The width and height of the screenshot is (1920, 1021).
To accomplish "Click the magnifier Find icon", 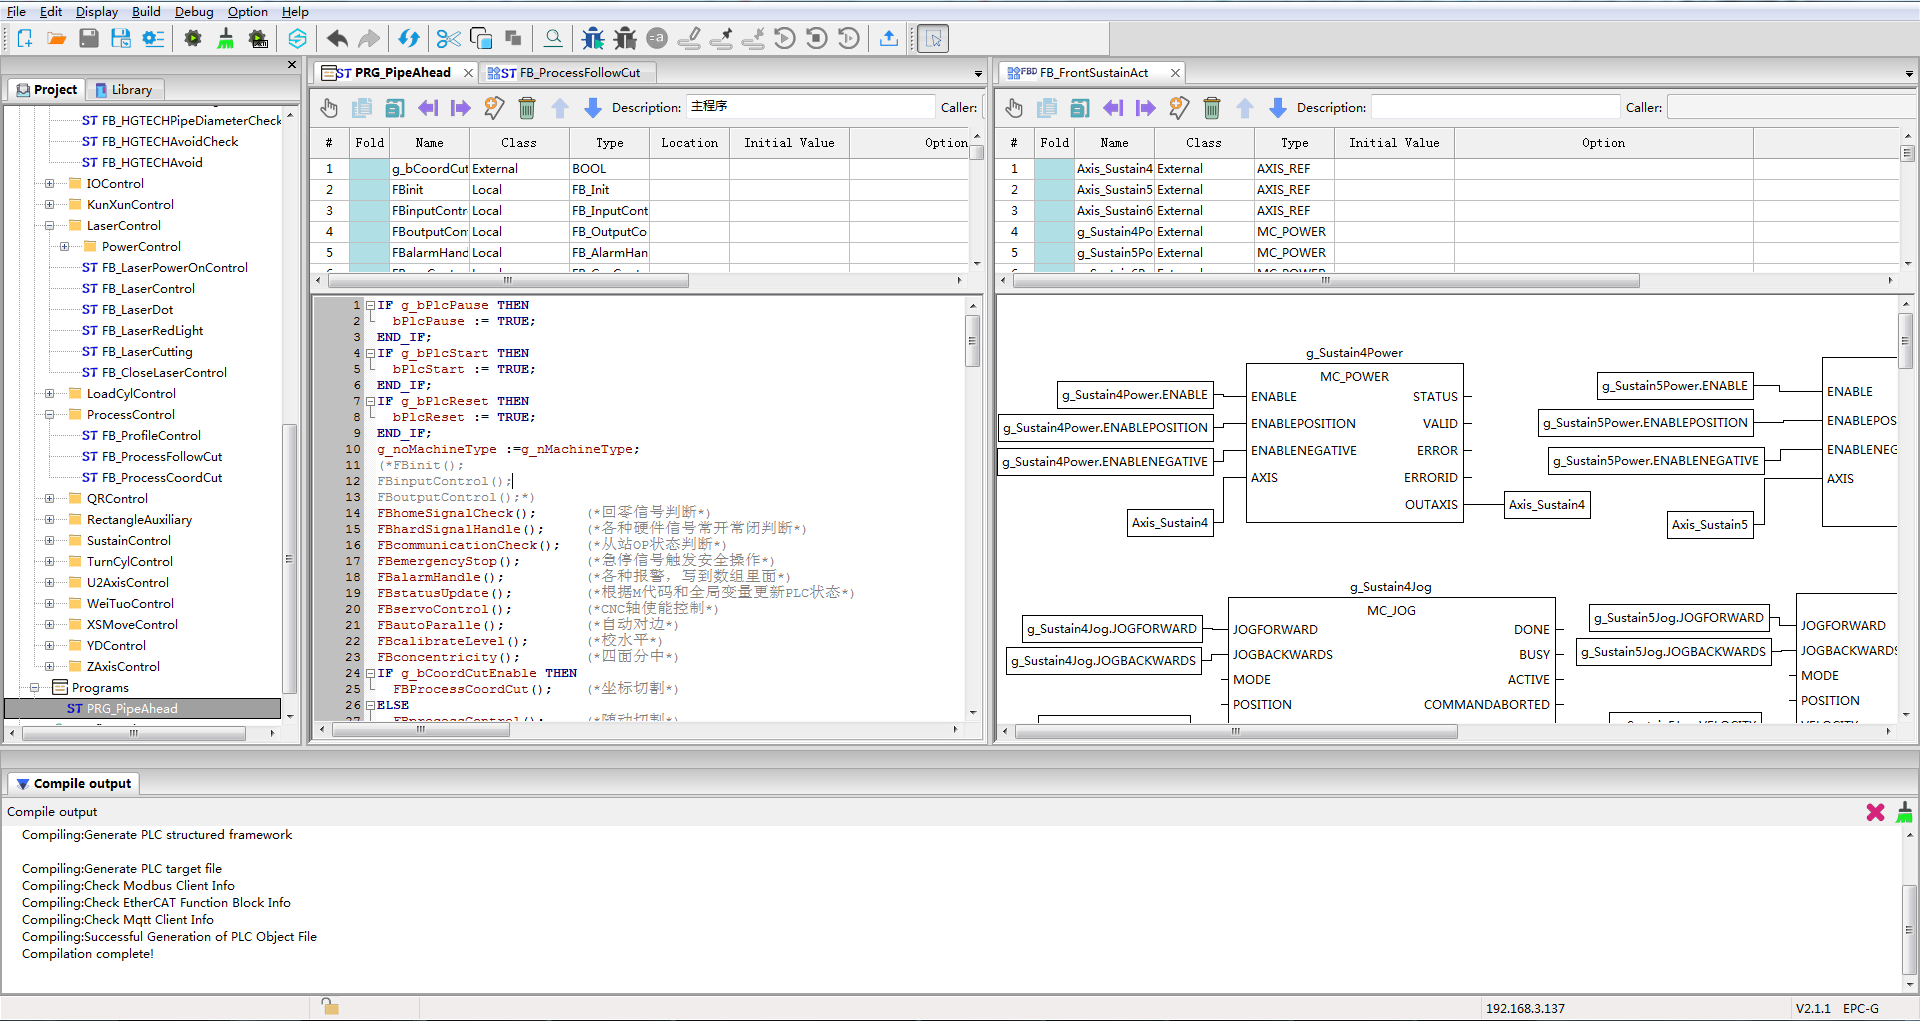I will pyautogui.click(x=553, y=39).
